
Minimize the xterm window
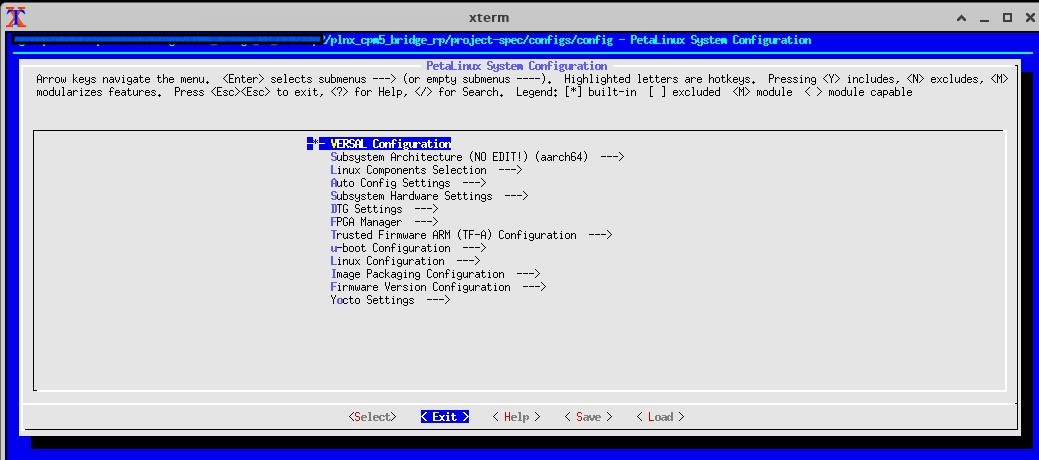(x=982, y=17)
